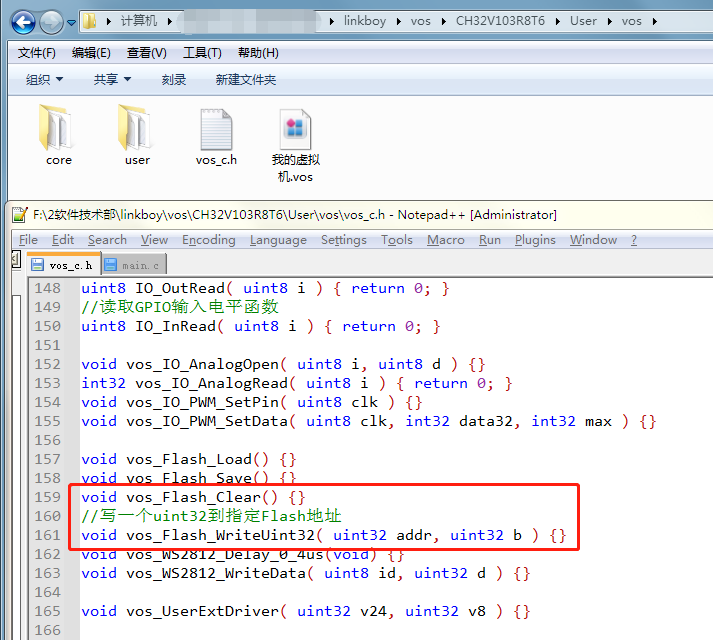This screenshot has height=640, width=713.
Task: Open the 工具(T) menu in Explorer
Action: (202, 53)
